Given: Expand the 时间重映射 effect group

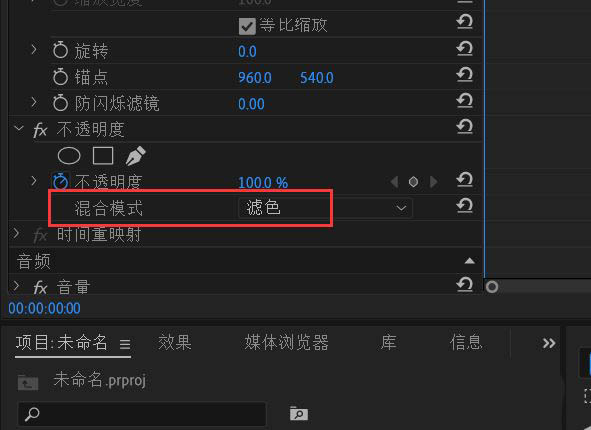Looking at the screenshot, I should tap(17, 234).
